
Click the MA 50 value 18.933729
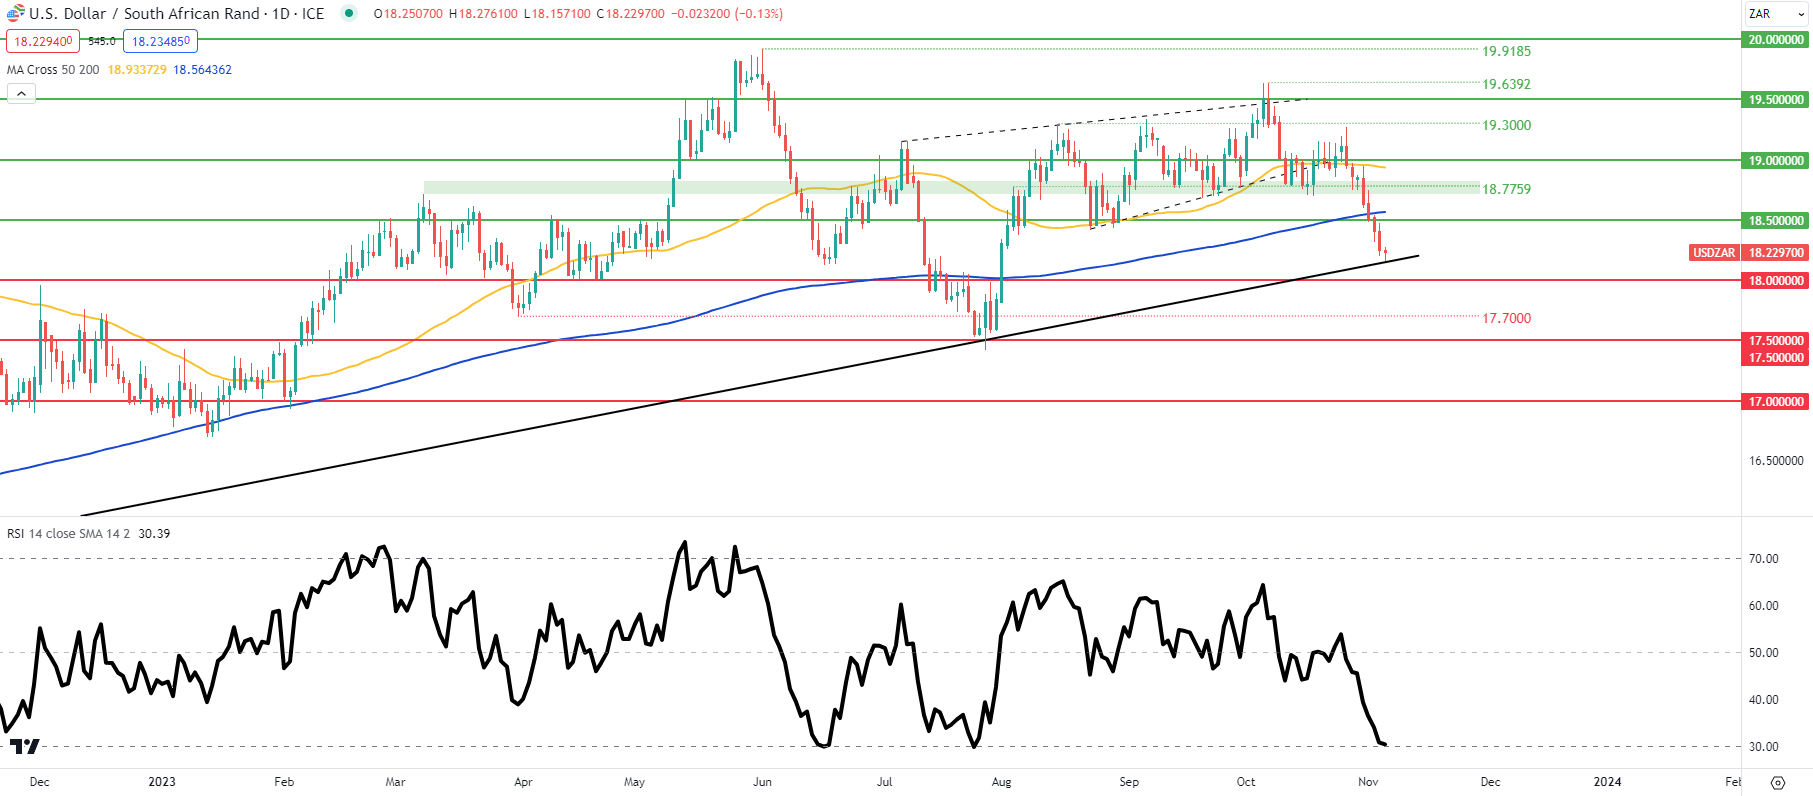(137, 70)
